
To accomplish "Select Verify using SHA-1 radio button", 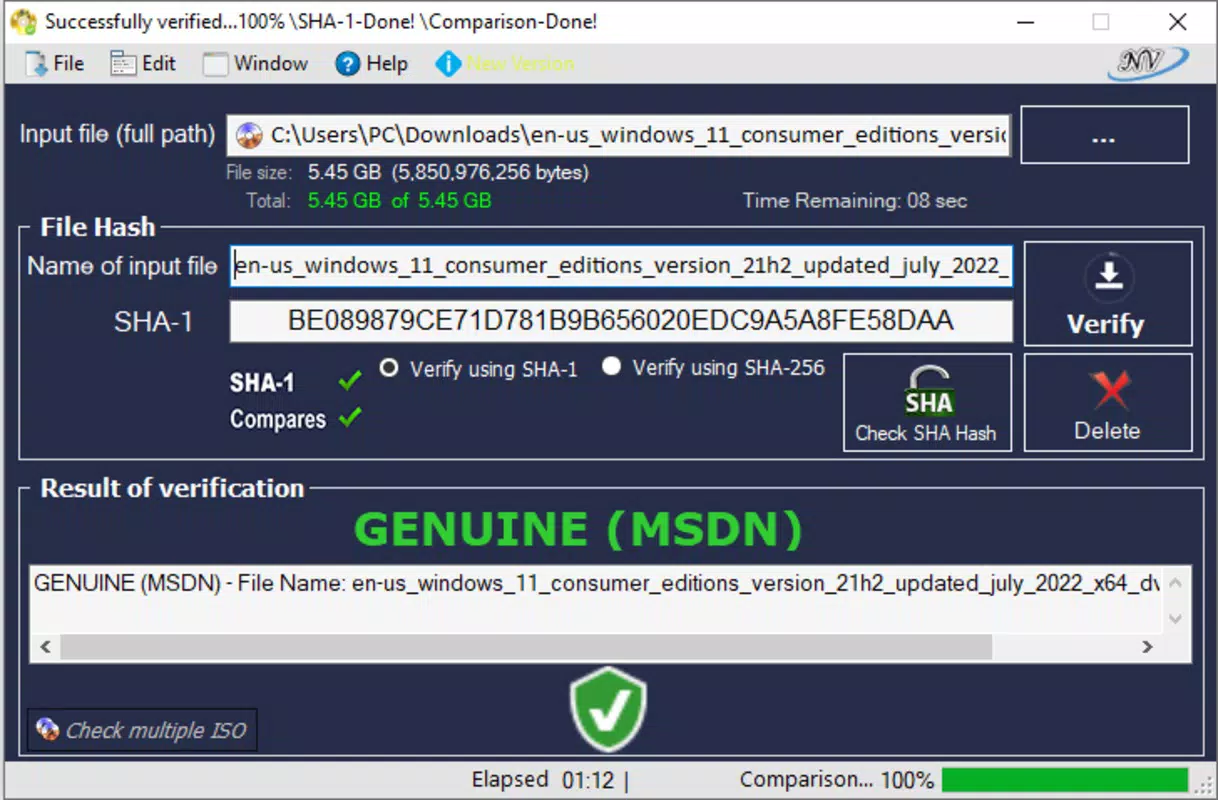I will (x=389, y=368).
